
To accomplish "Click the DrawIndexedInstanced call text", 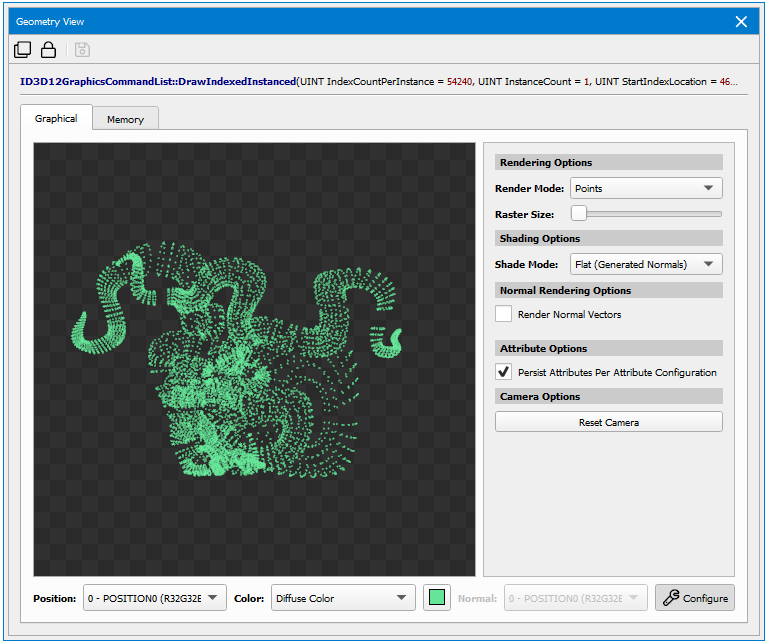I will click(x=158, y=80).
